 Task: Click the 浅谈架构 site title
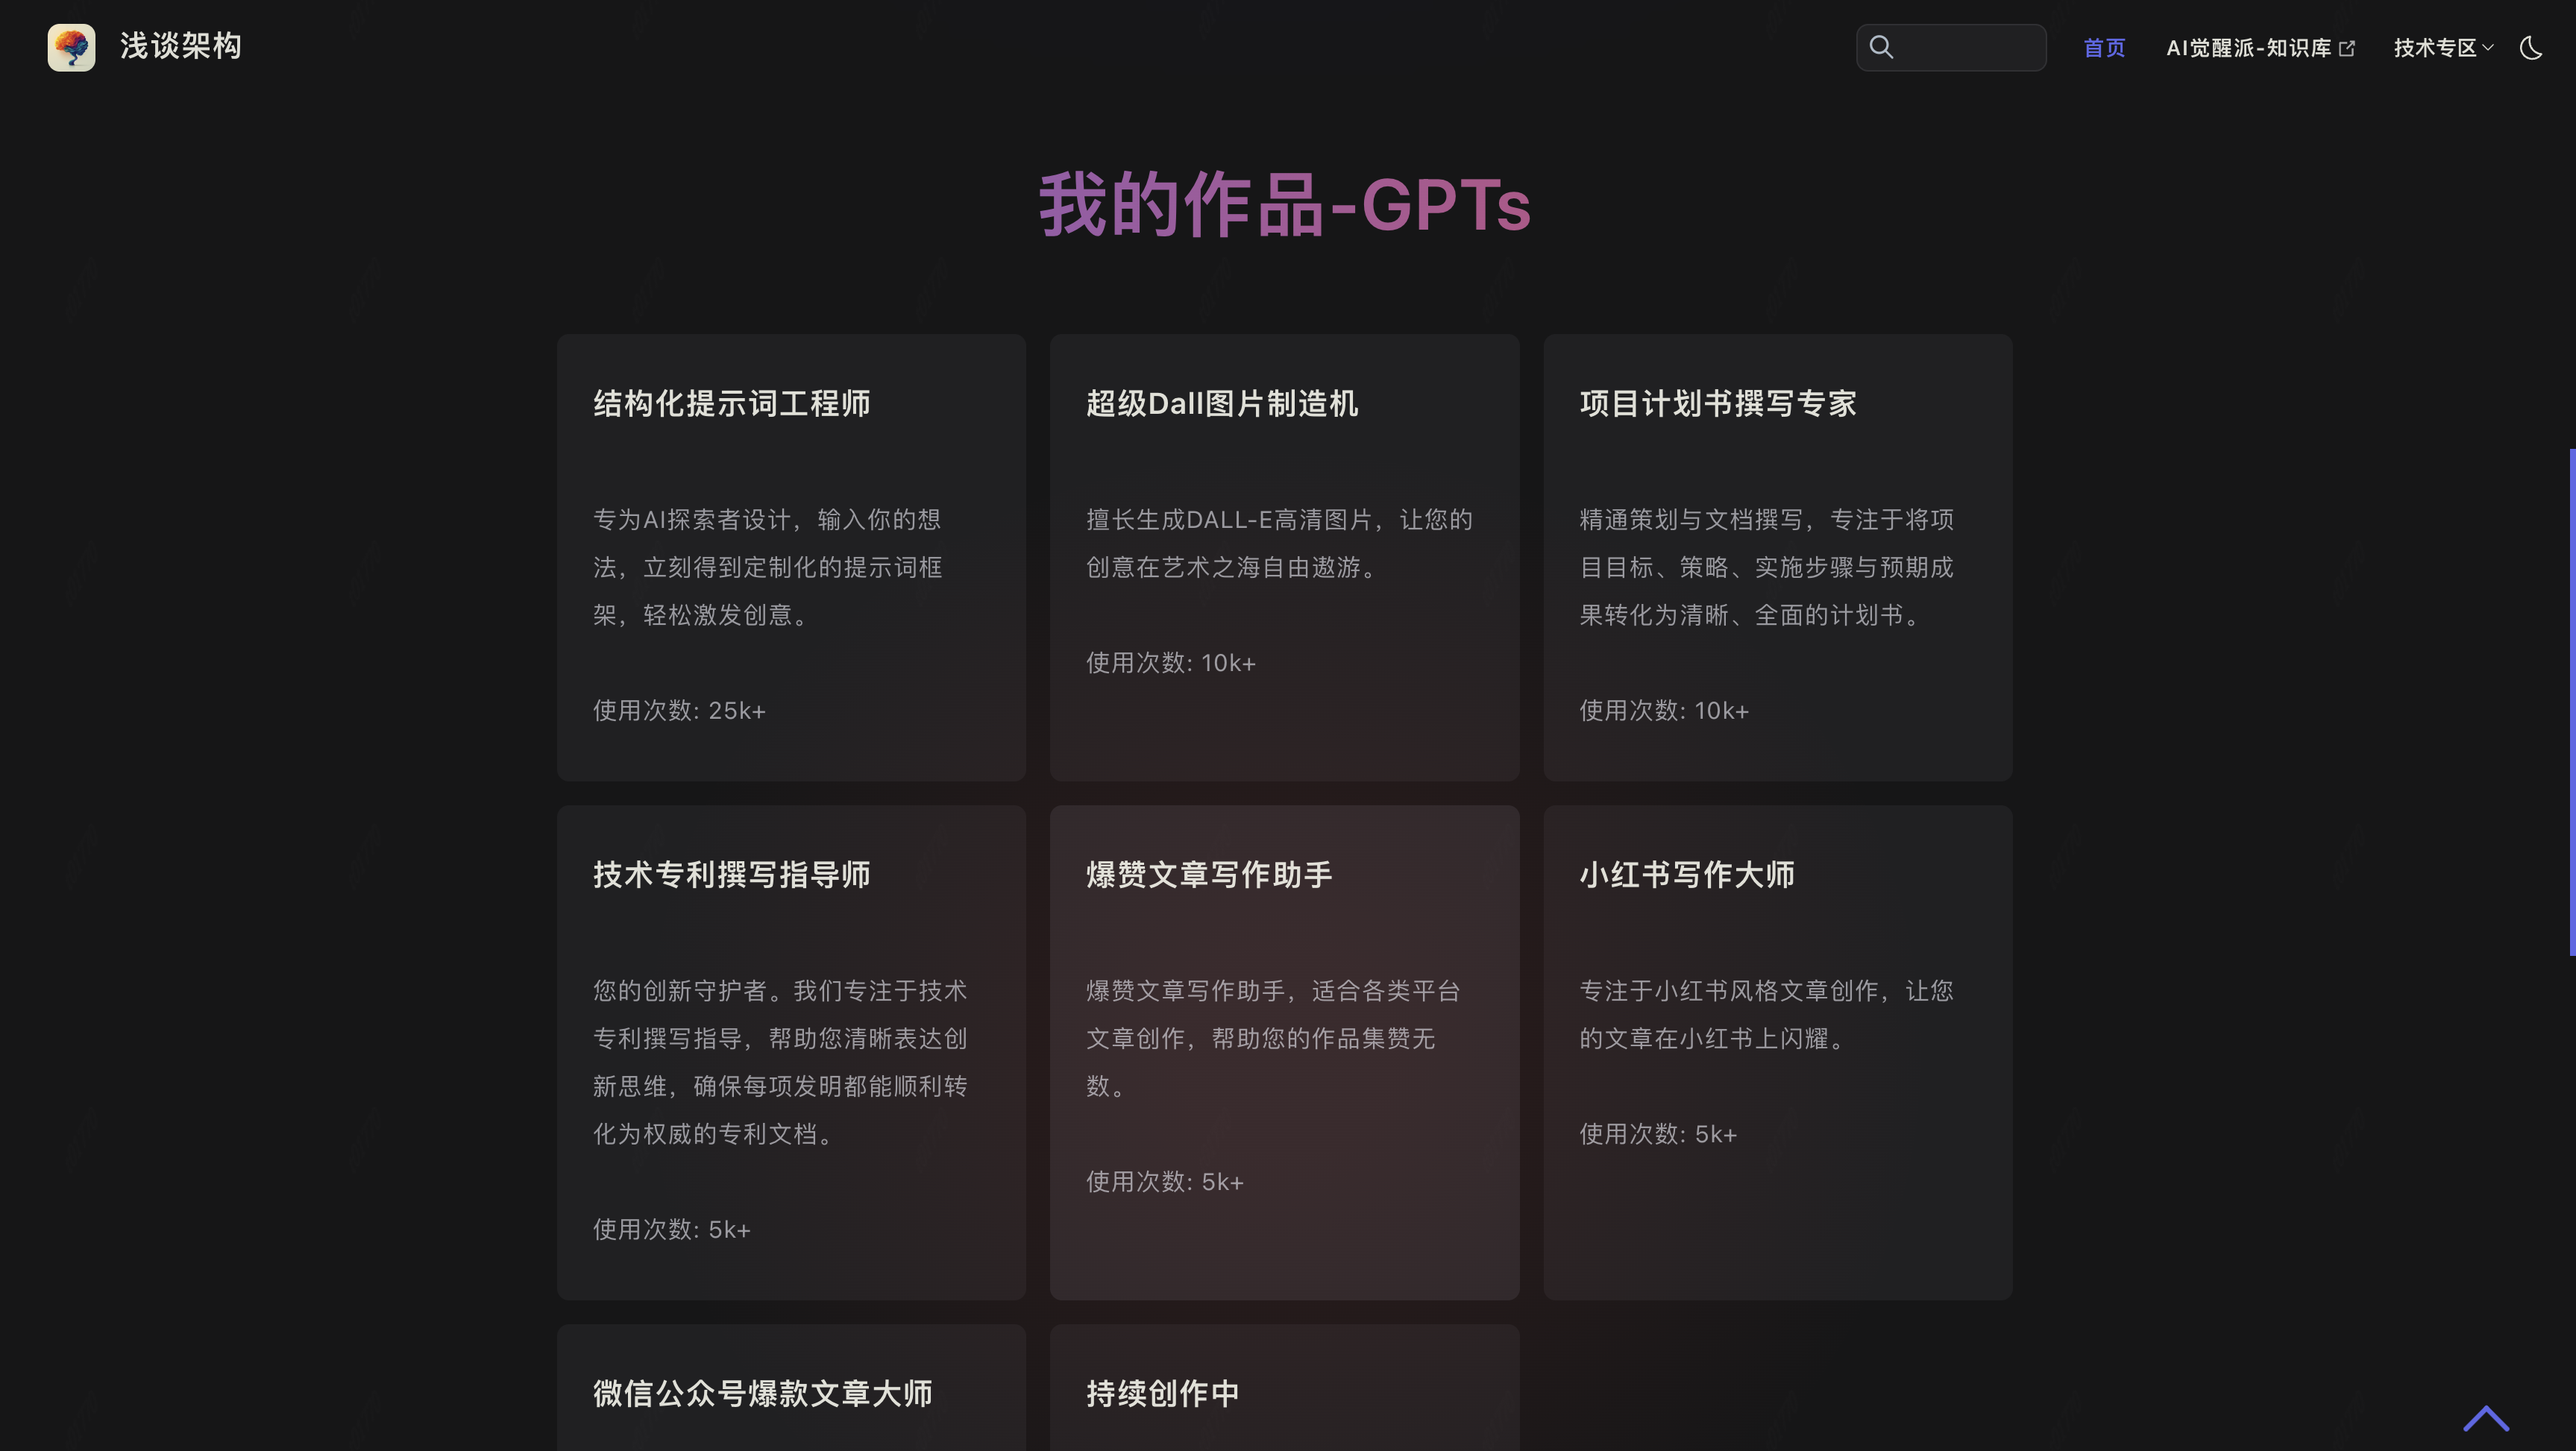[x=181, y=46]
